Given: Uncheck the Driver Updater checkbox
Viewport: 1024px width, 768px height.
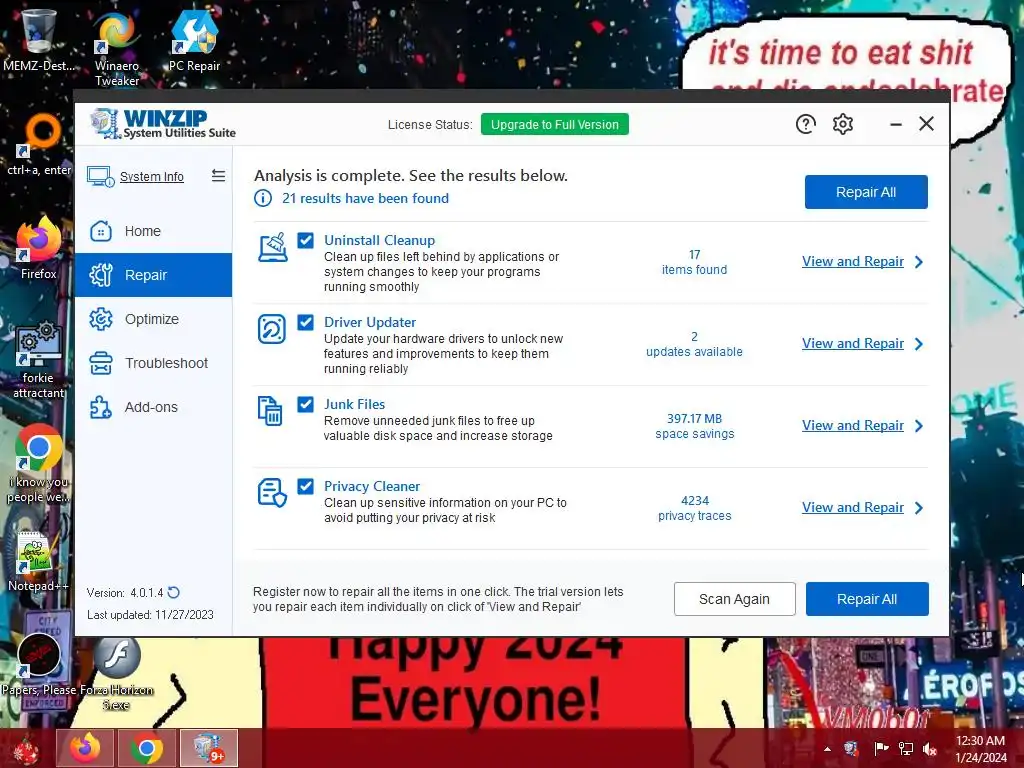Looking at the screenshot, I should coord(305,322).
